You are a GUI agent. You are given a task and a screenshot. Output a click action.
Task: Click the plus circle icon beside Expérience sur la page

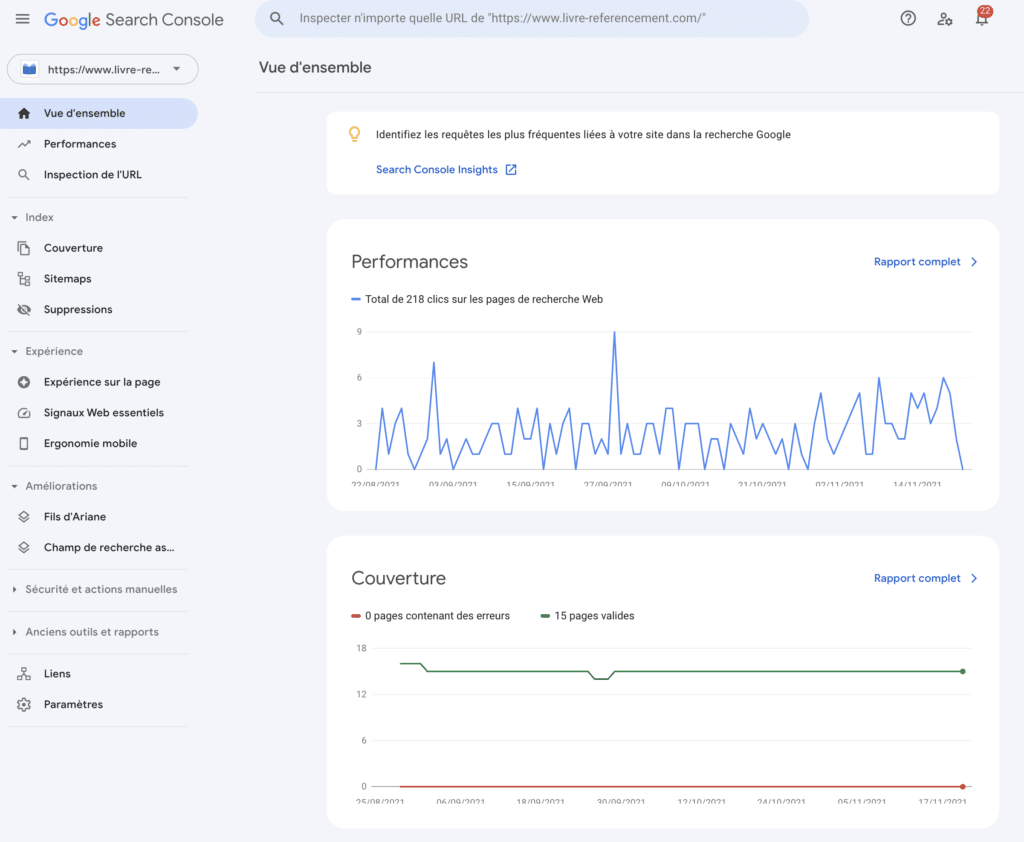(24, 382)
